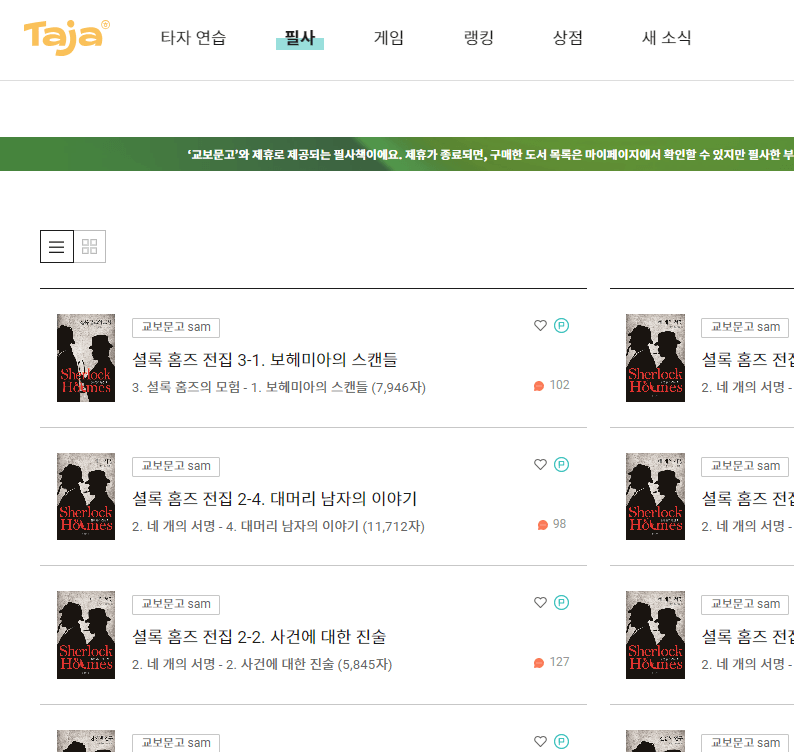Click subtitle text with (5,845자)
Screen dimensions: 794x752
(x=262, y=664)
